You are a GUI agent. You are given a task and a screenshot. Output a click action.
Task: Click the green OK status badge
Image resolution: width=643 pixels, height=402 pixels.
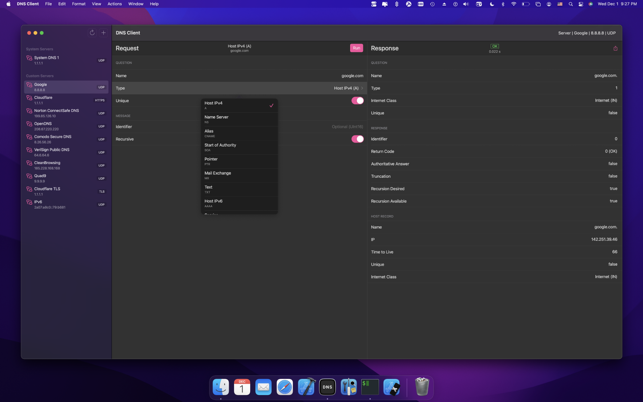495,46
